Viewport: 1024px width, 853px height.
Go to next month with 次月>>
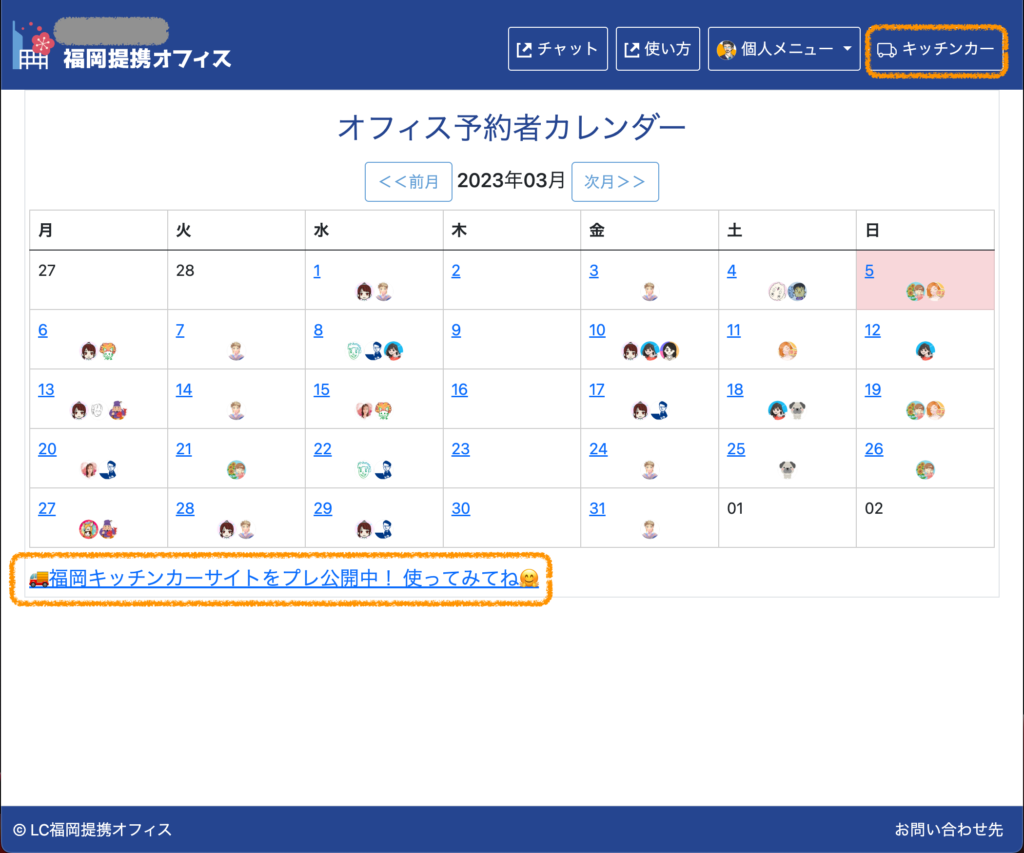[x=614, y=181]
